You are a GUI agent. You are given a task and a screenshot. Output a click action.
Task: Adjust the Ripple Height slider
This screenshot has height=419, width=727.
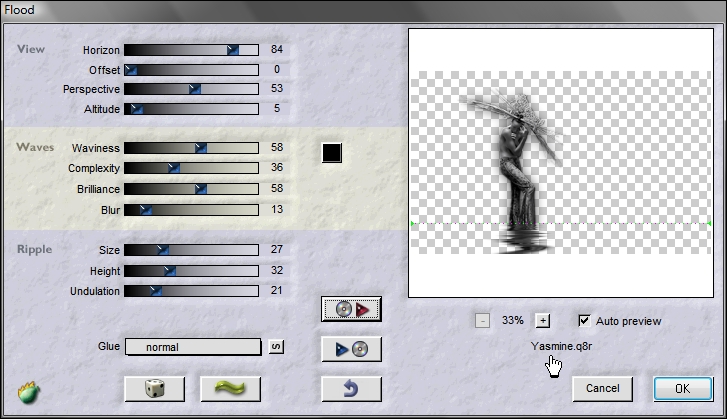pos(191,271)
